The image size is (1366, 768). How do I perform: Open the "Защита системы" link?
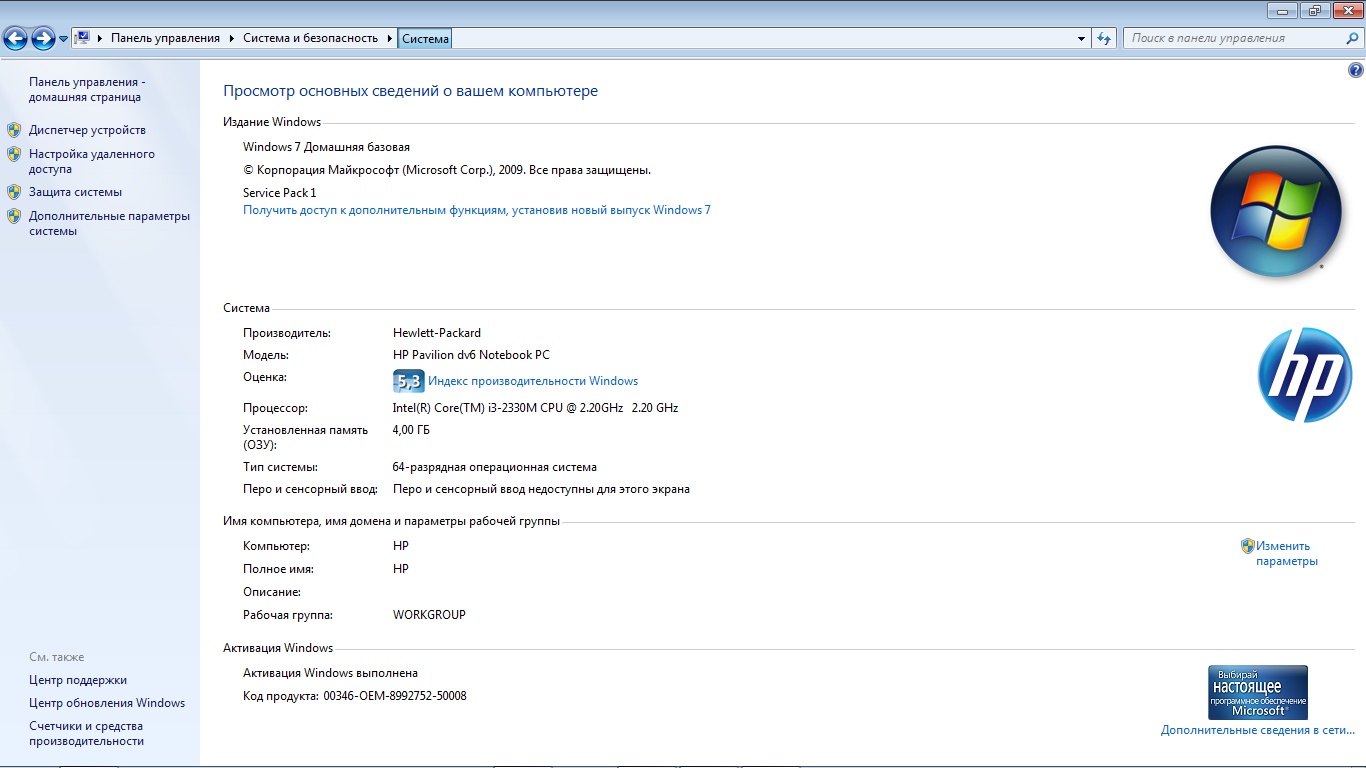[75, 192]
